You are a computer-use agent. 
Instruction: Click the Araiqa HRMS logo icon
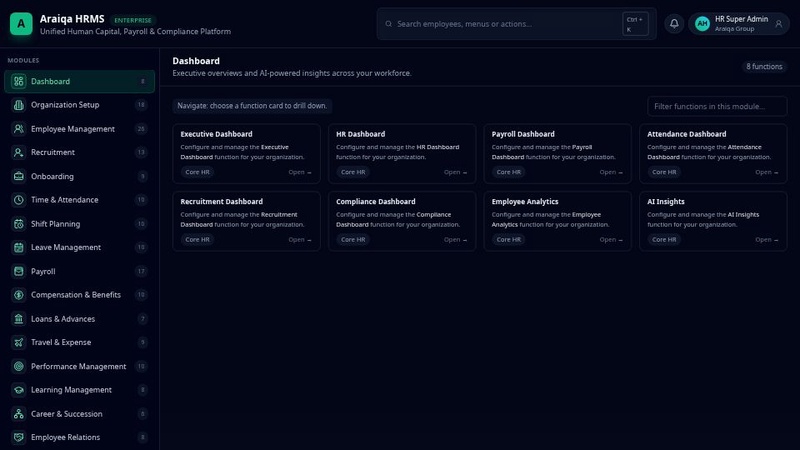point(21,24)
